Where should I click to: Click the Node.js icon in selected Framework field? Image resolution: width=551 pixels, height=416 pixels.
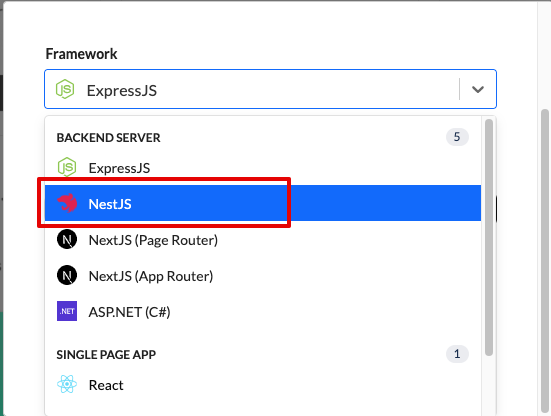point(65,89)
